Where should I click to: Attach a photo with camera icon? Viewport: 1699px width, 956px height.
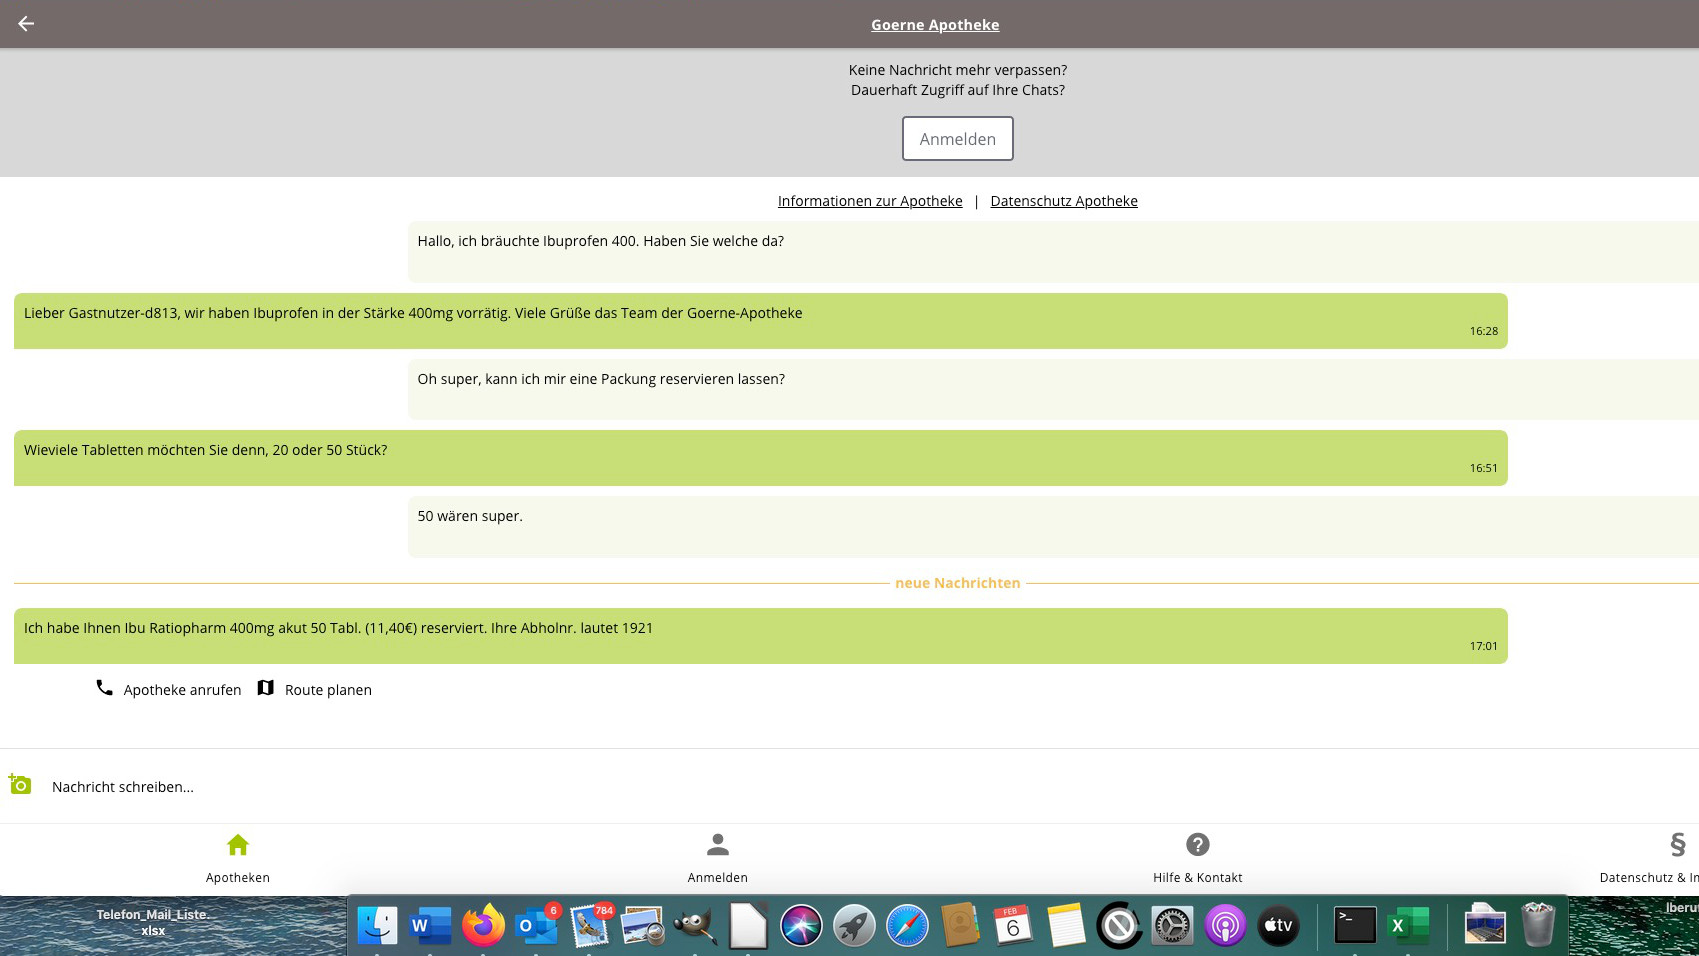point(20,785)
